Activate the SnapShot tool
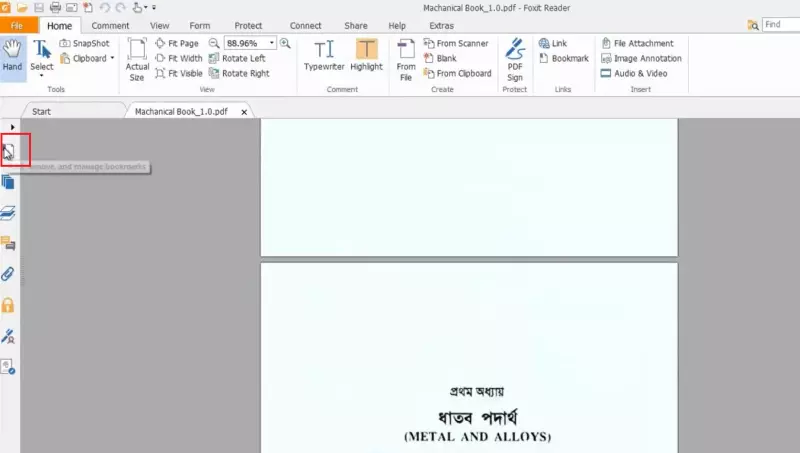The height and width of the screenshot is (453, 800). click(x=85, y=43)
